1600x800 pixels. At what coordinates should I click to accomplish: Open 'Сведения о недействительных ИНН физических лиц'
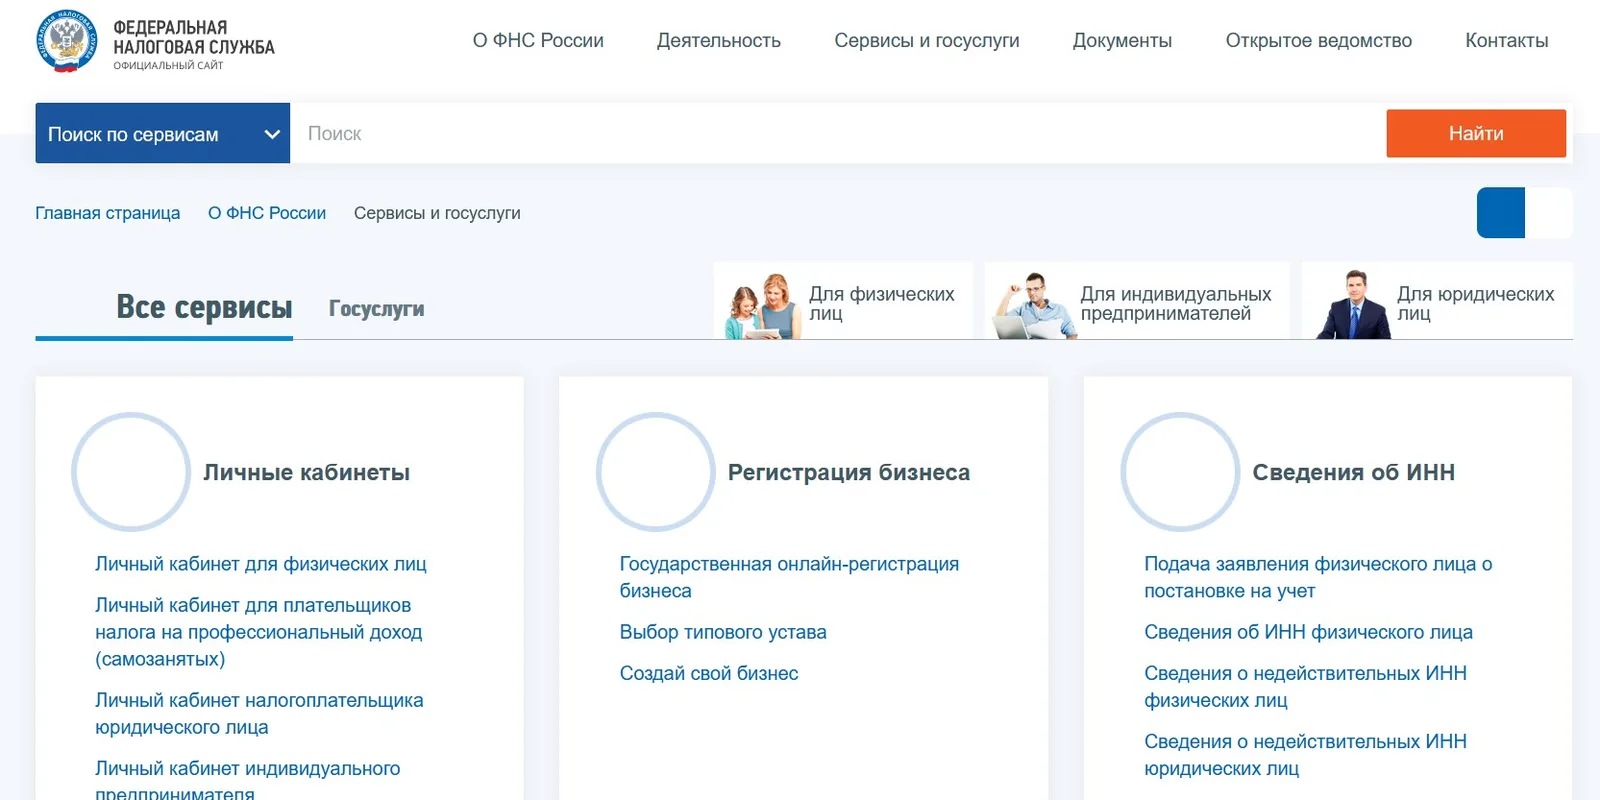pos(1305,686)
